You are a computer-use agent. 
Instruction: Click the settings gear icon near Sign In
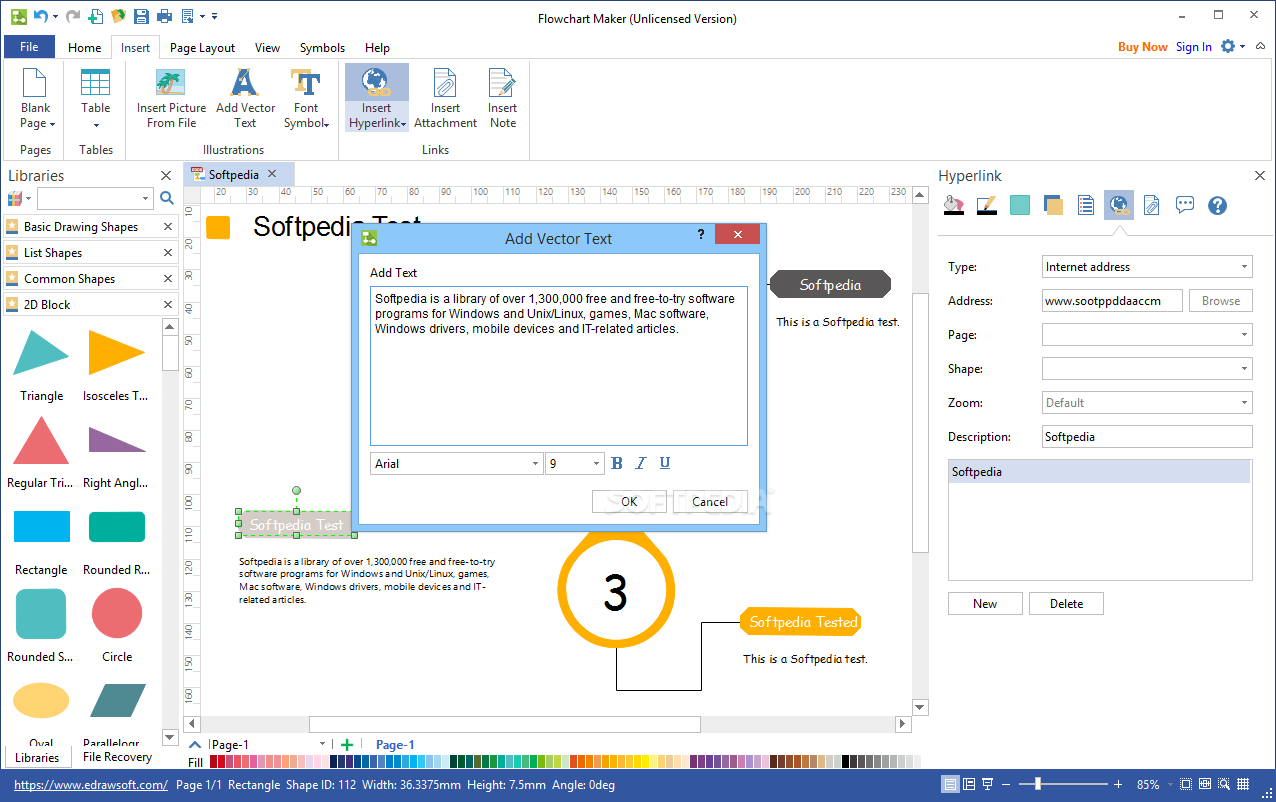1228,46
